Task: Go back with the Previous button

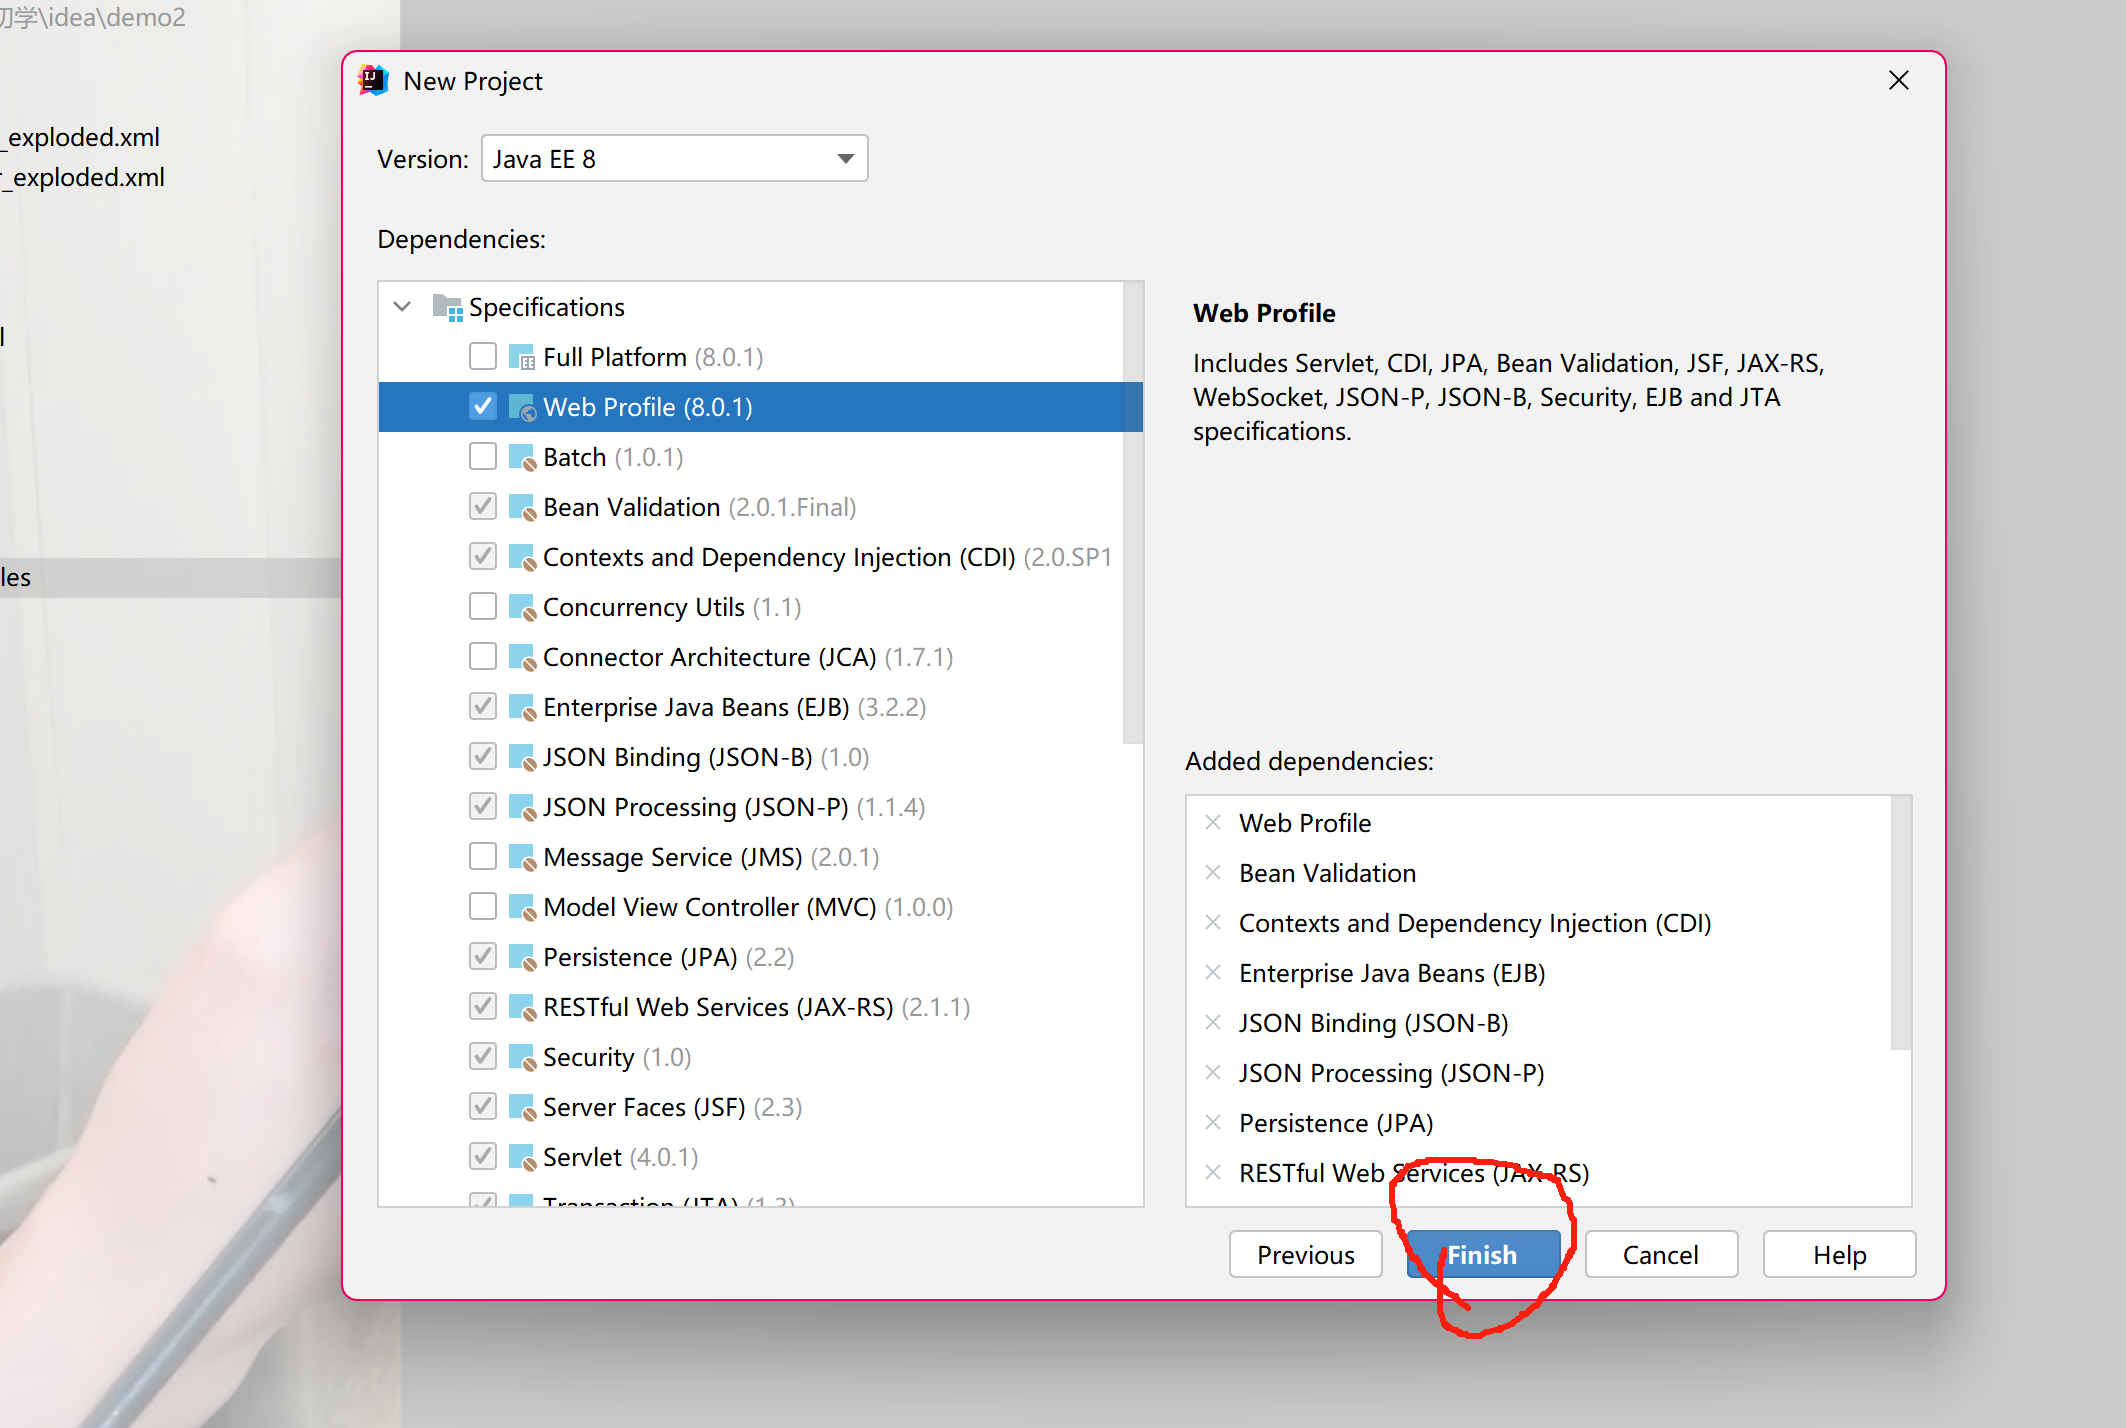Action: [1305, 1254]
